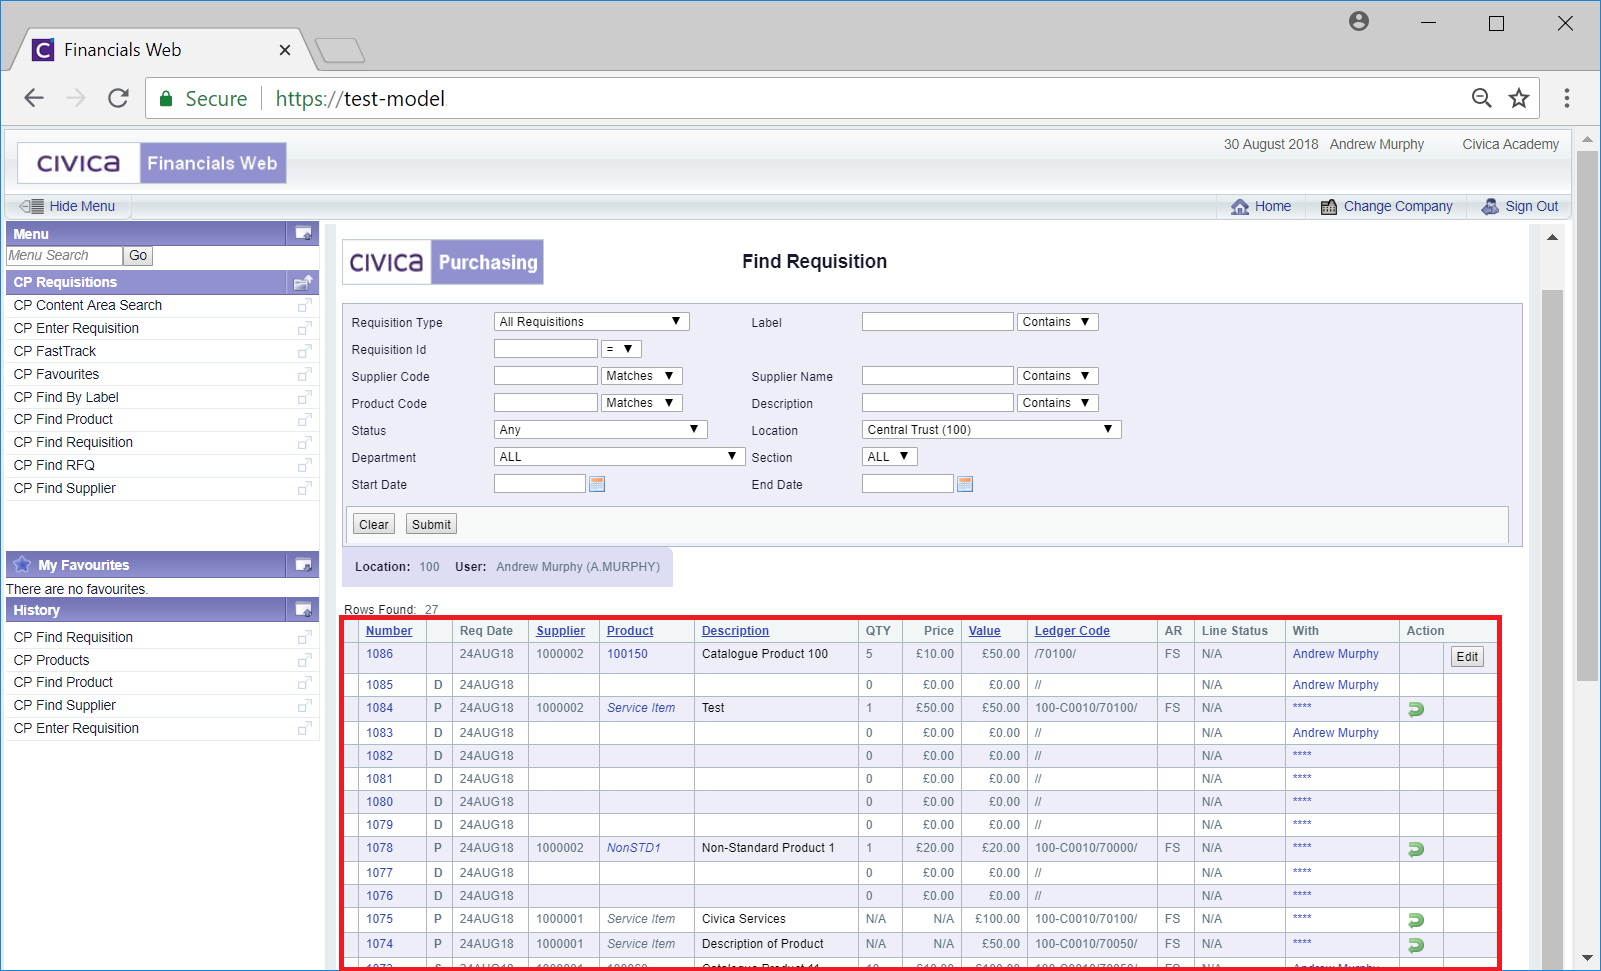
Task: Click the Menu Search input field
Action: tap(64, 255)
